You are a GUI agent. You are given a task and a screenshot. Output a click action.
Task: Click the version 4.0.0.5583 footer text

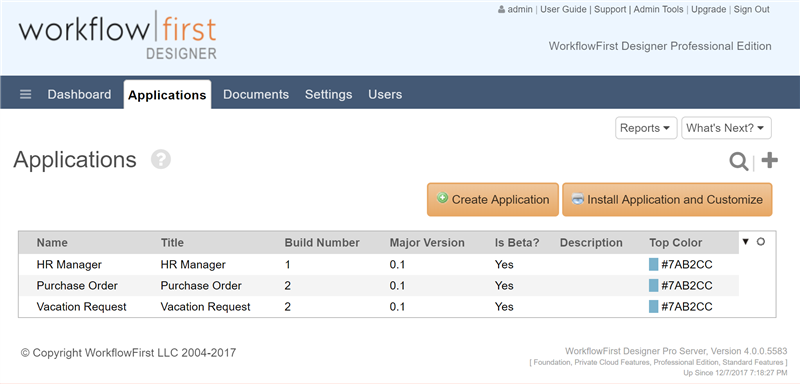(676, 351)
